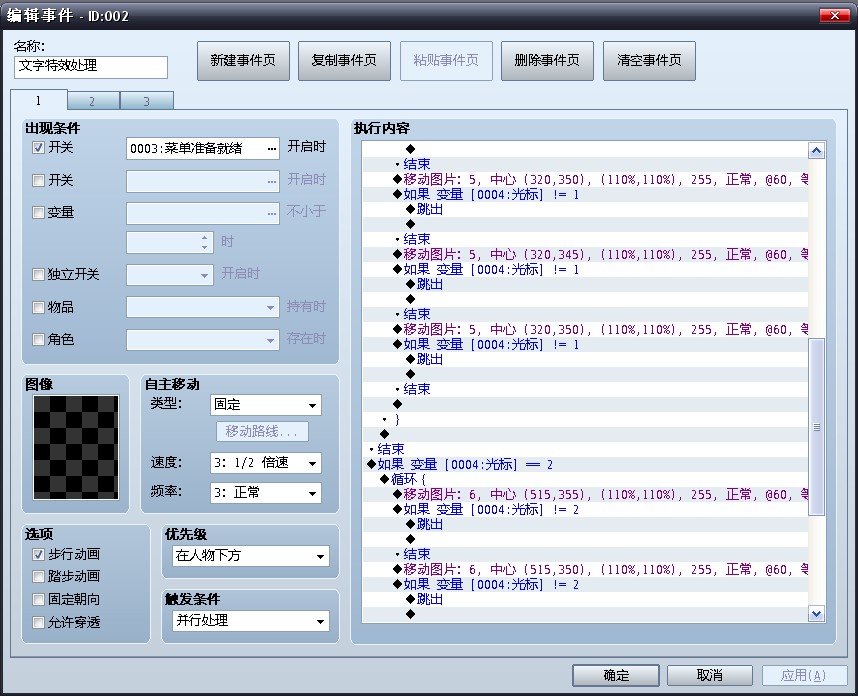Enable the 角色 condition checkbox
The height and width of the screenshot is (696, 858).
pos(38,340)
